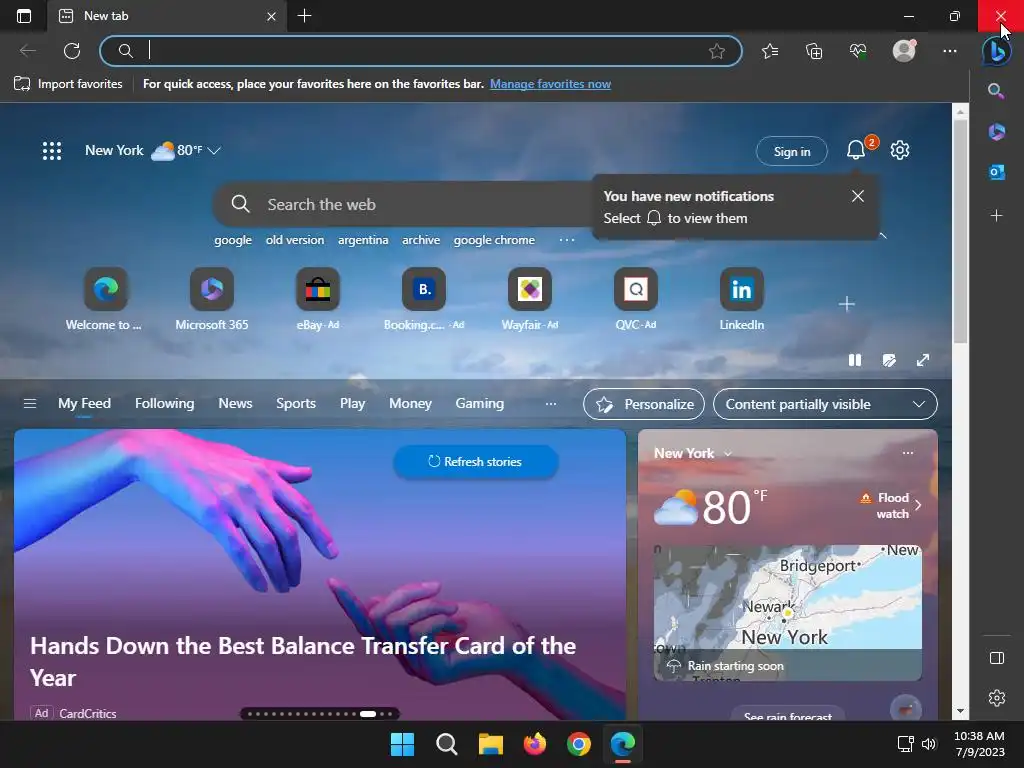Click Refresh stories button
The image size is (1024, 768).
tap(475, 462)
